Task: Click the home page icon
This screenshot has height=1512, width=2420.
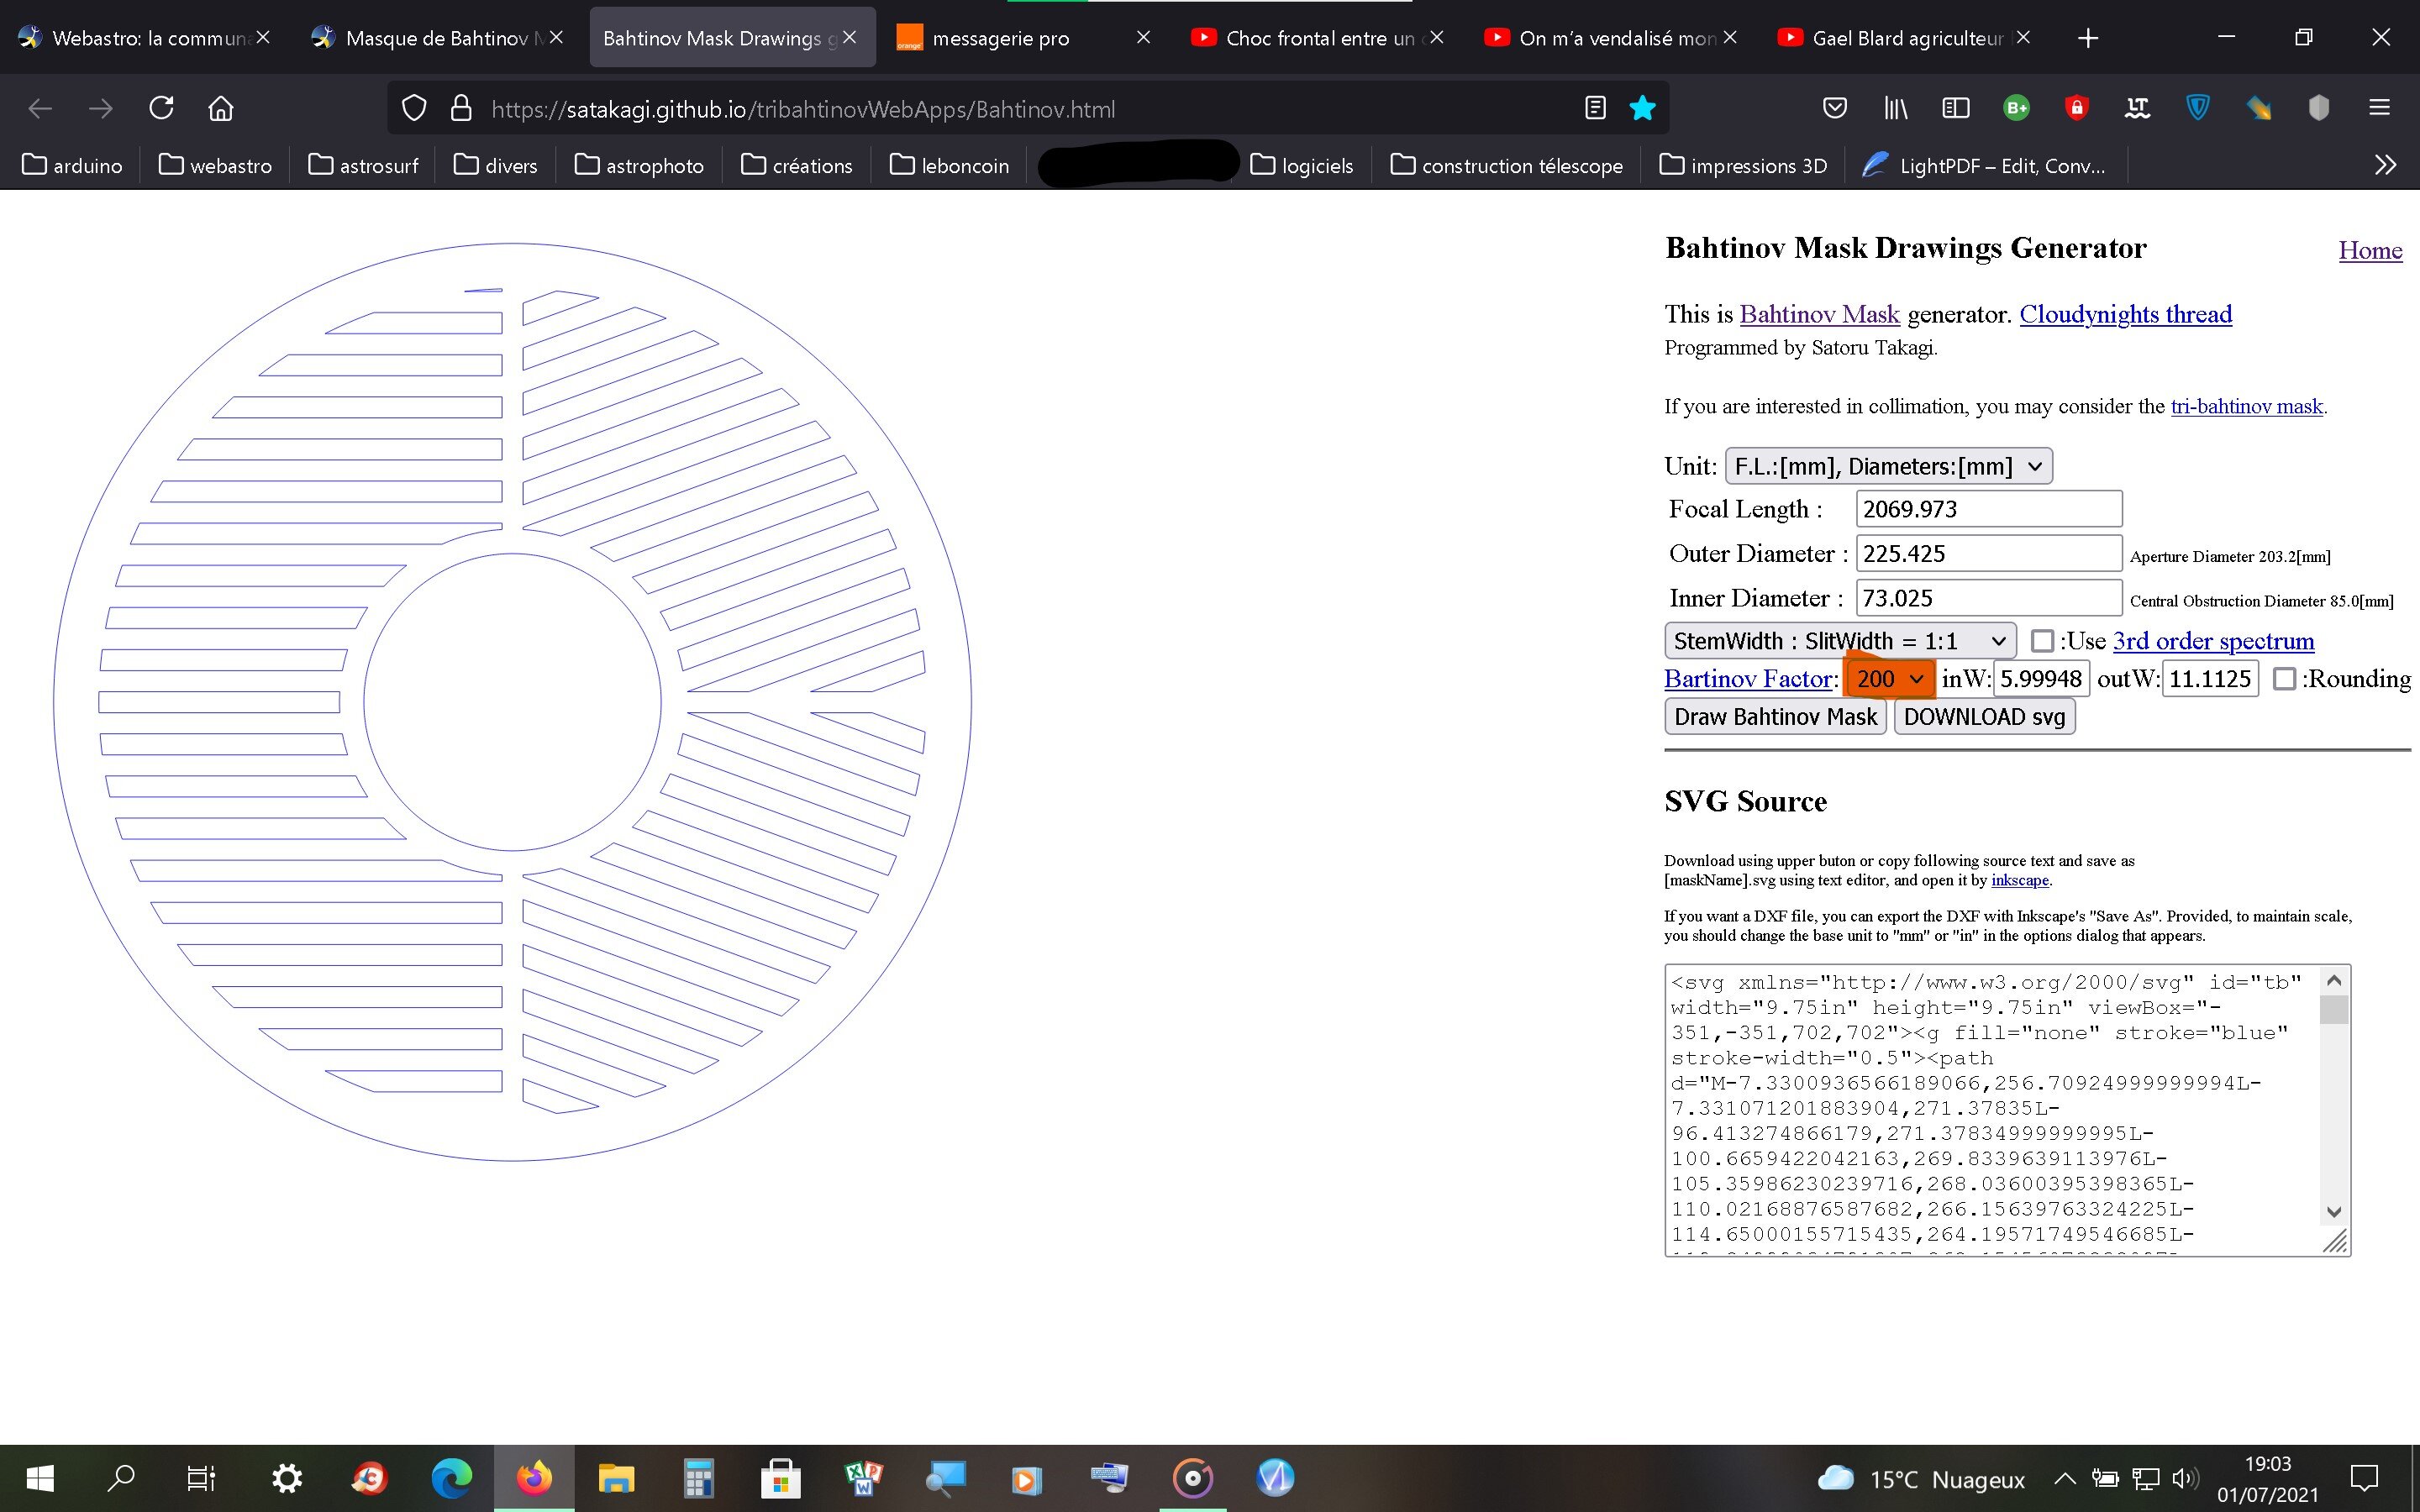Action: click(x=221, y=108)
